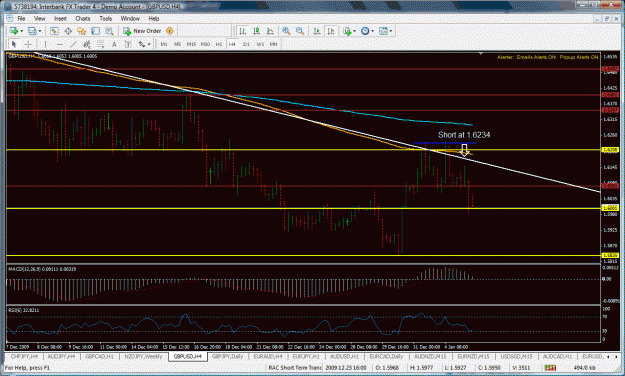Select the M30 timeframe button
The height and width of the screenshot is (376, 625).
(x=205, y=44)
